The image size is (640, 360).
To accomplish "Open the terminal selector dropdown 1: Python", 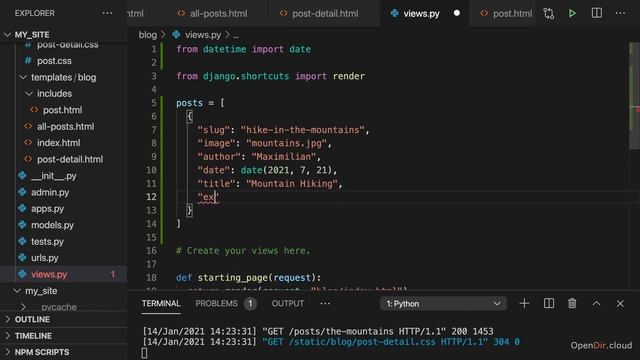I will [x=443, y=304].
